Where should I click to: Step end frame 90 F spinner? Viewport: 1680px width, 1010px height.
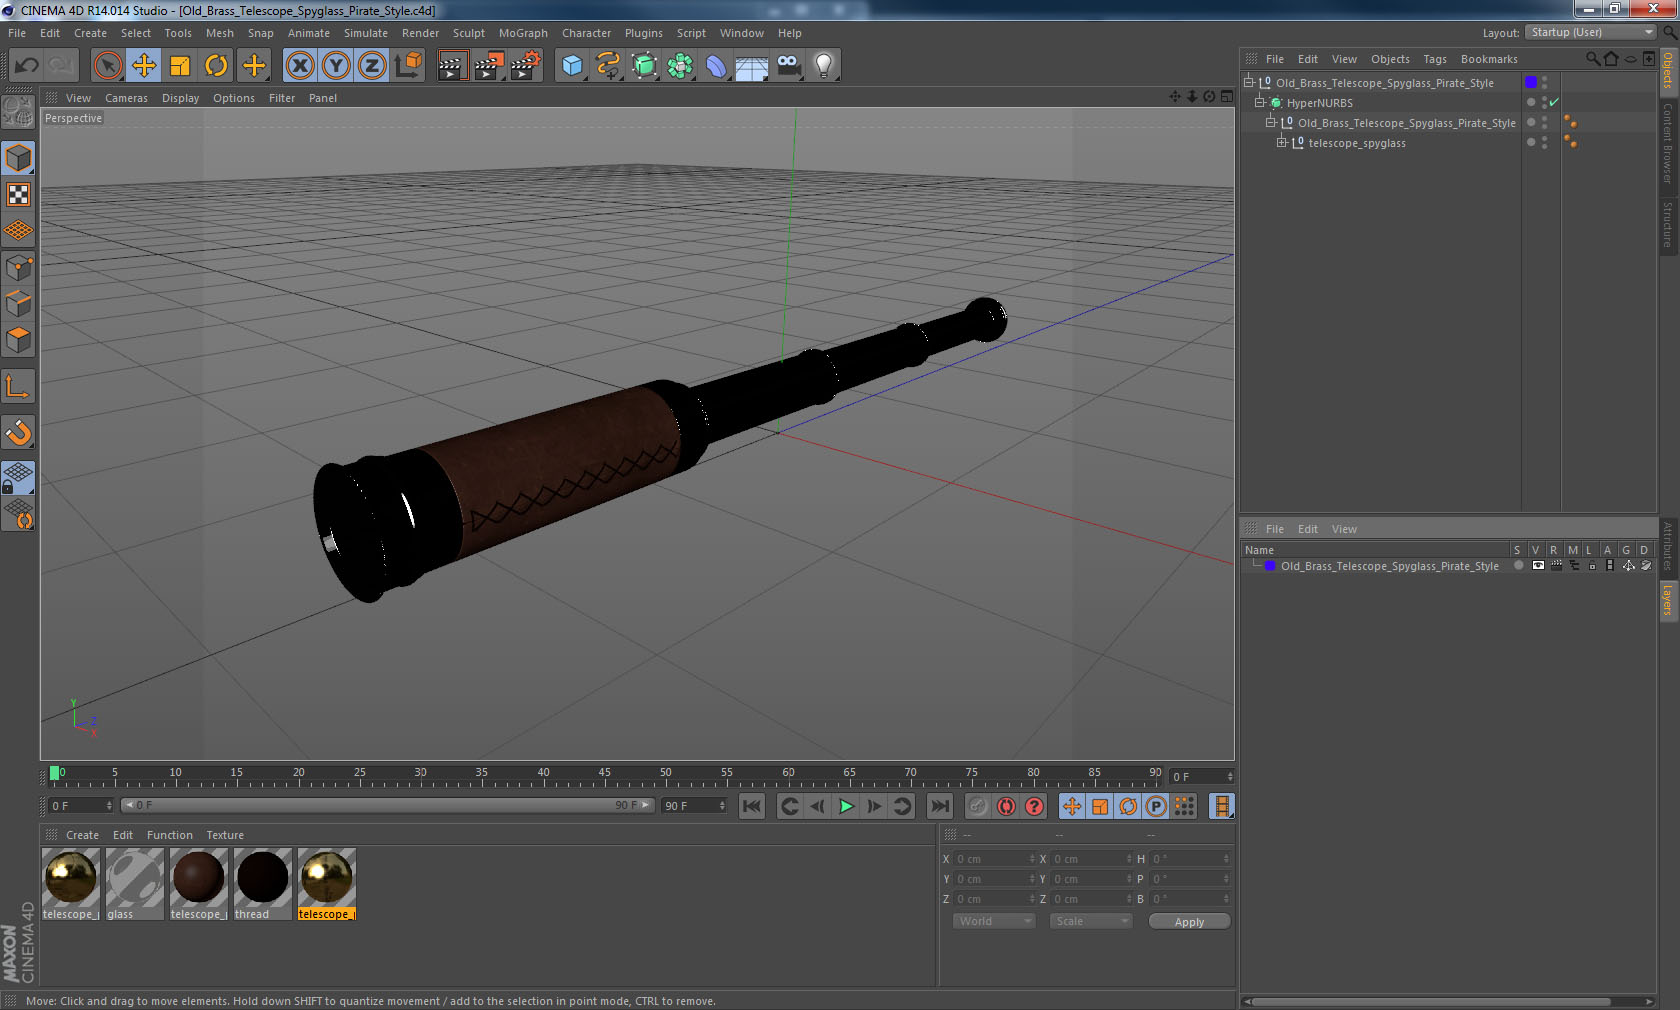click(x=722, y=806)
